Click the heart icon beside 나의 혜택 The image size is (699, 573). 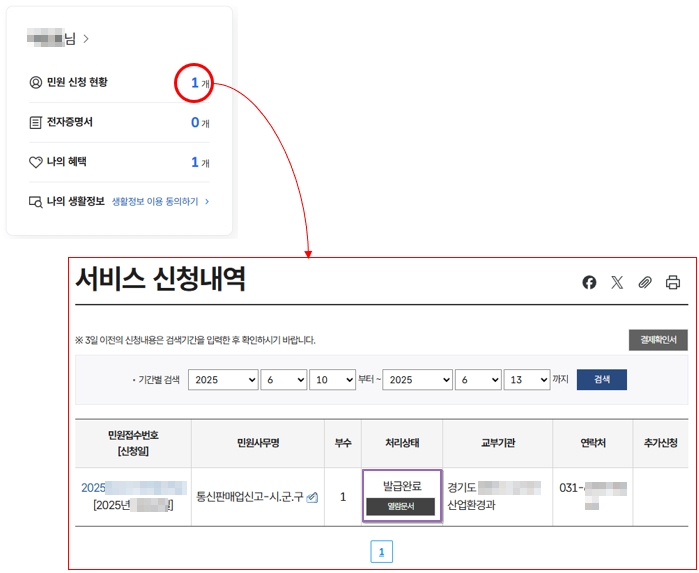click(36, 162)
